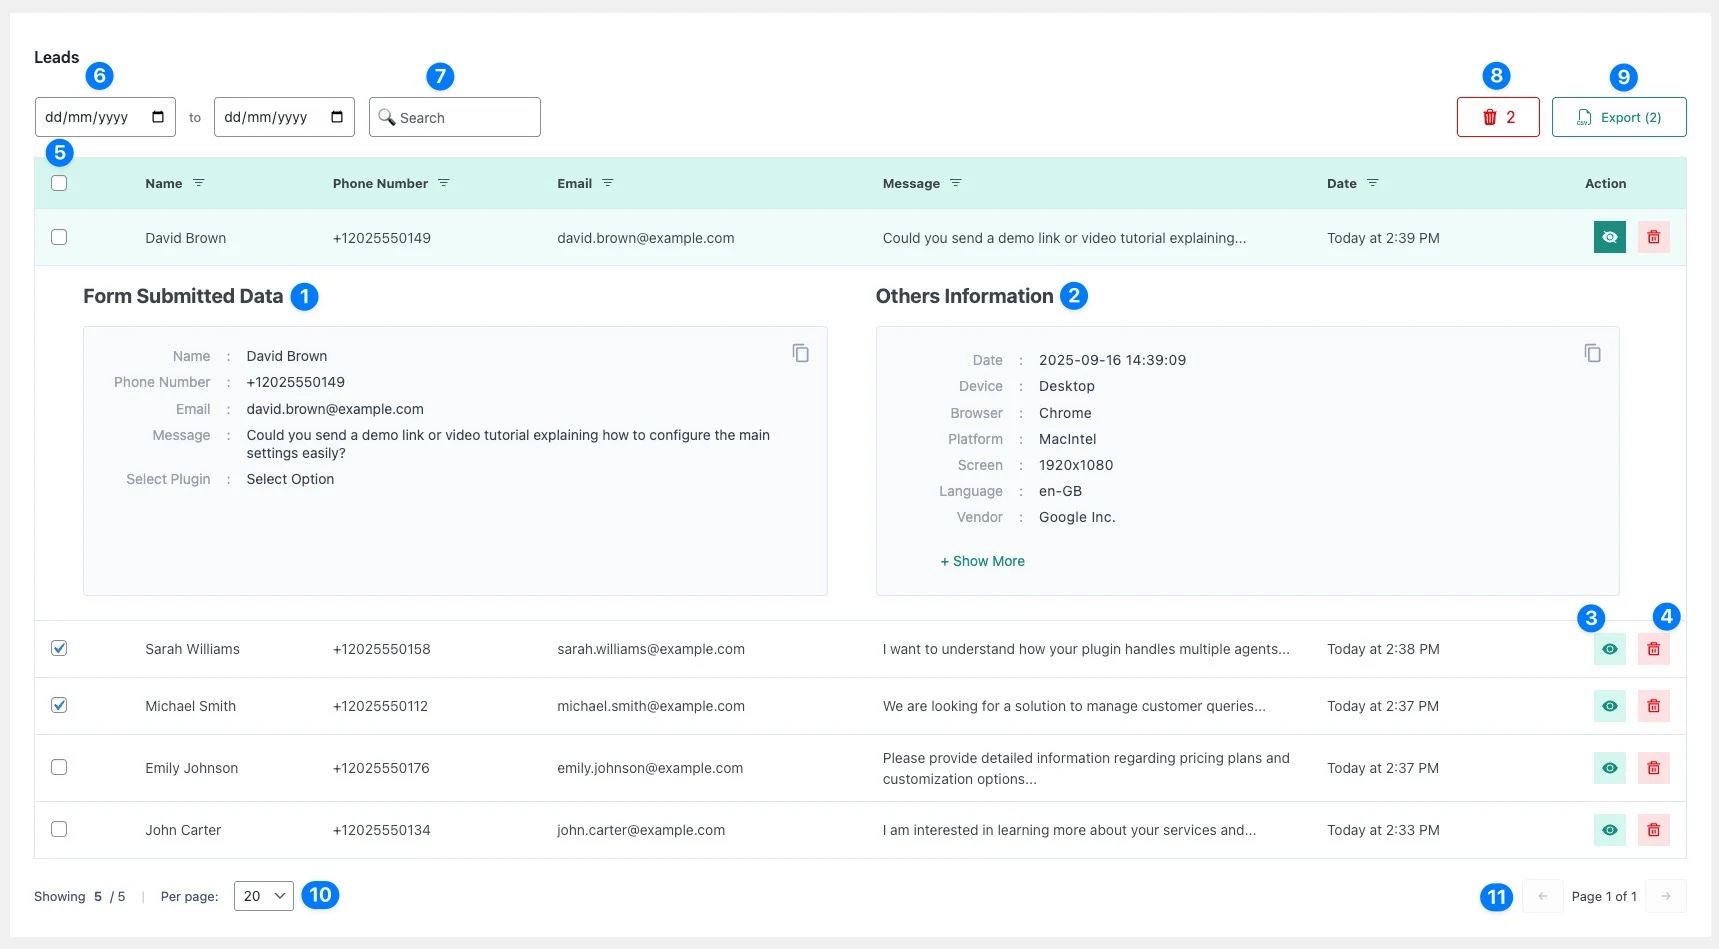Uncheck the Sarah Williams row checkbox

coord(59,648)
